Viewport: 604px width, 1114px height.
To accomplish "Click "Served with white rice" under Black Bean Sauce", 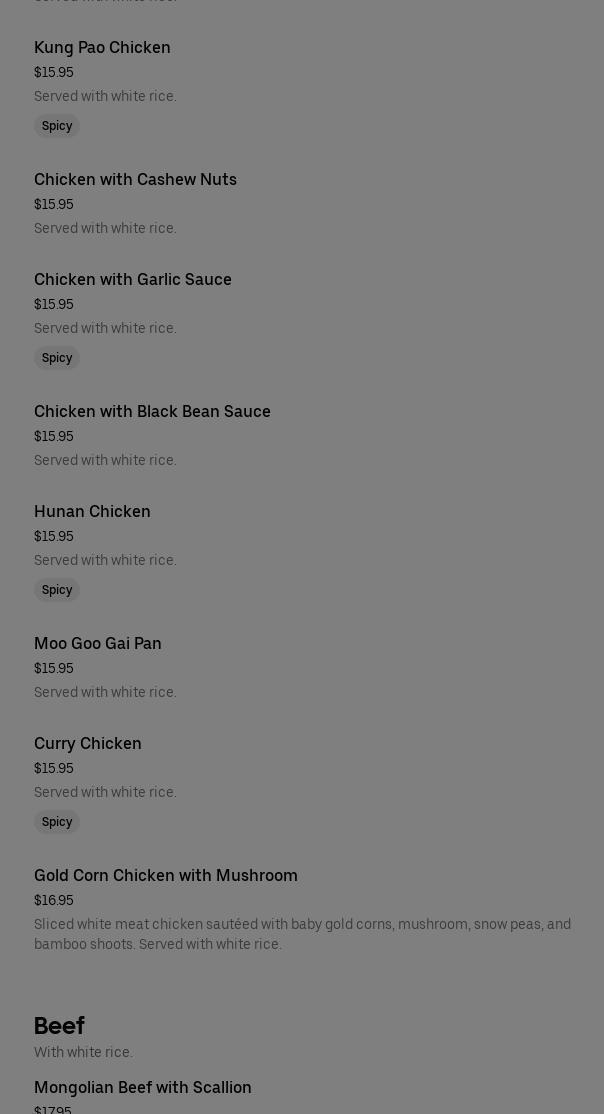I will pyautogui.click(x=105, y=461).
